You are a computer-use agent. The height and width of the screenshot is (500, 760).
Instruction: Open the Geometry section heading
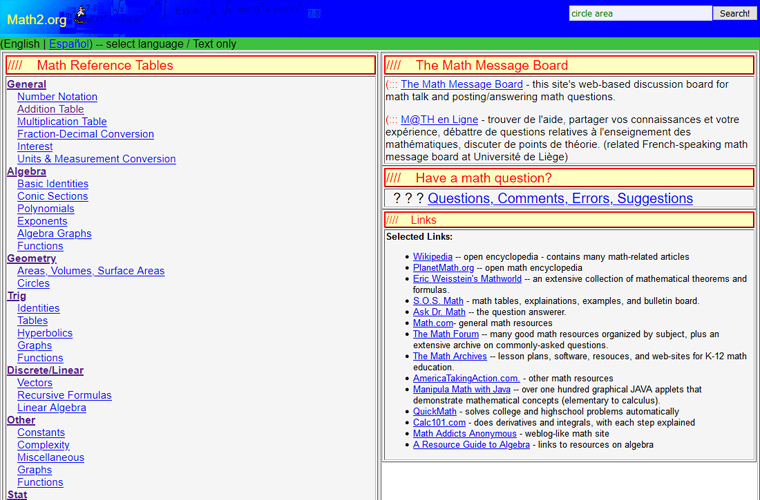(x=32, y=258)
